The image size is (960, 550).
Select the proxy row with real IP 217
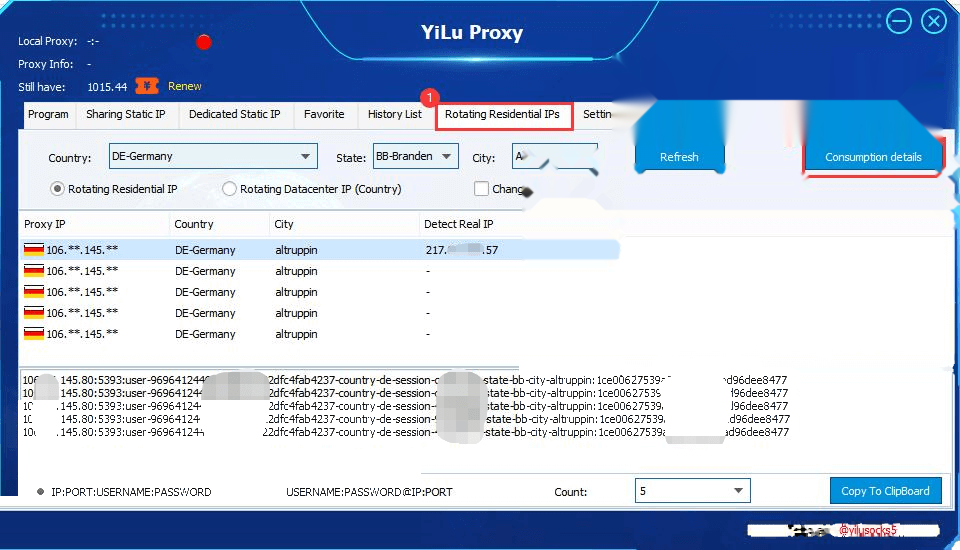[x=320, y=250]
